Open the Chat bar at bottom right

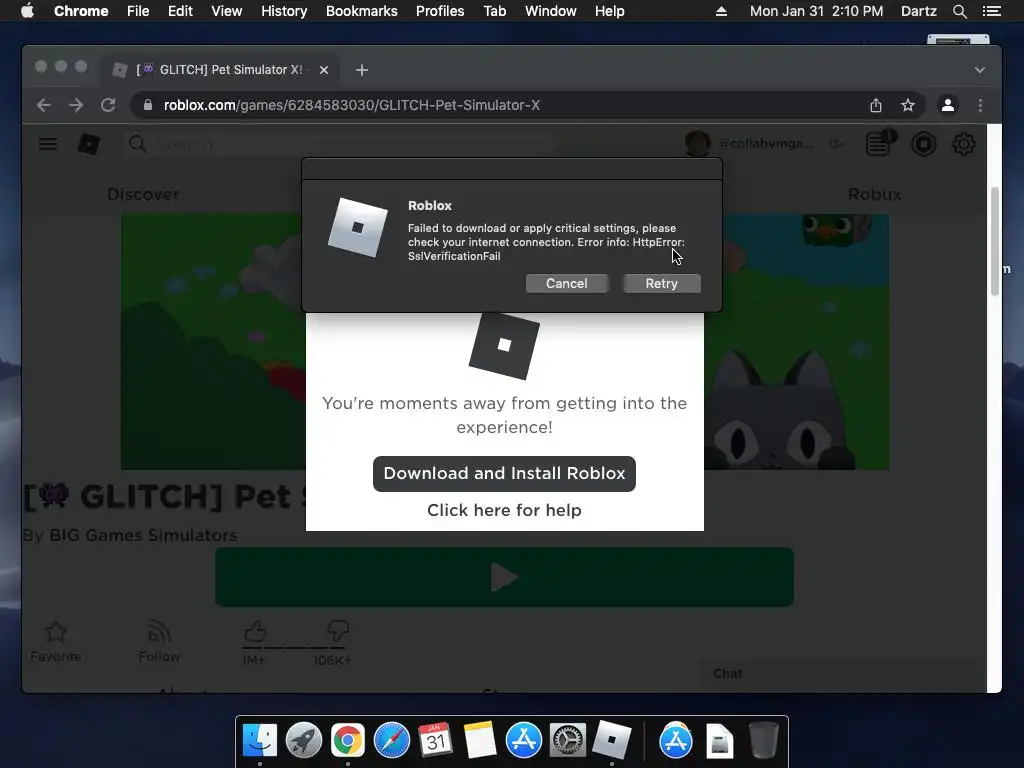click(839, 674)
